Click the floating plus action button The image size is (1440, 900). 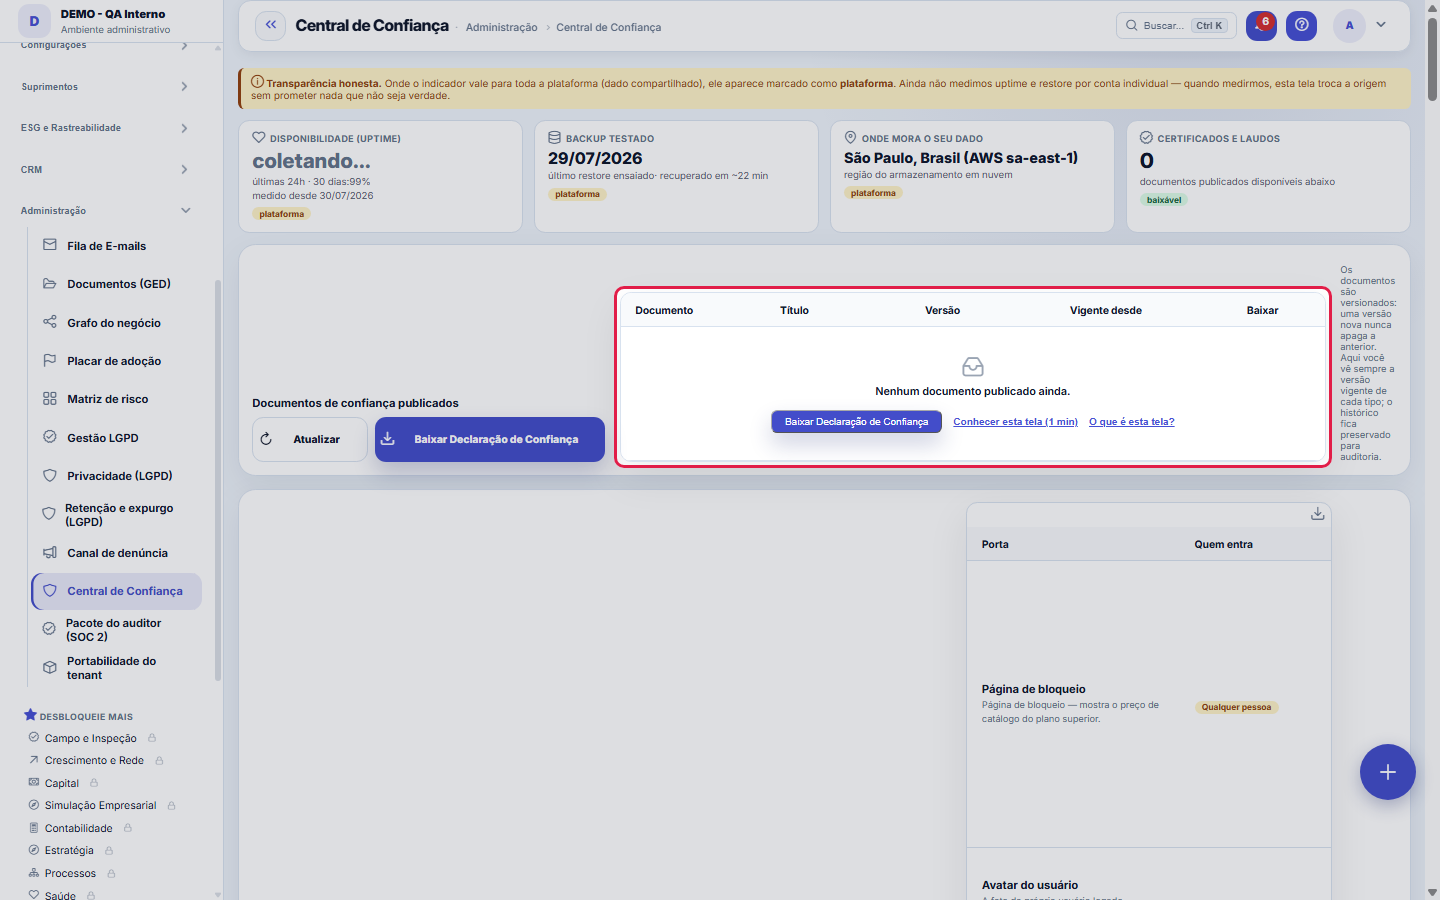pyautogui.click(x=1388, y=772)
